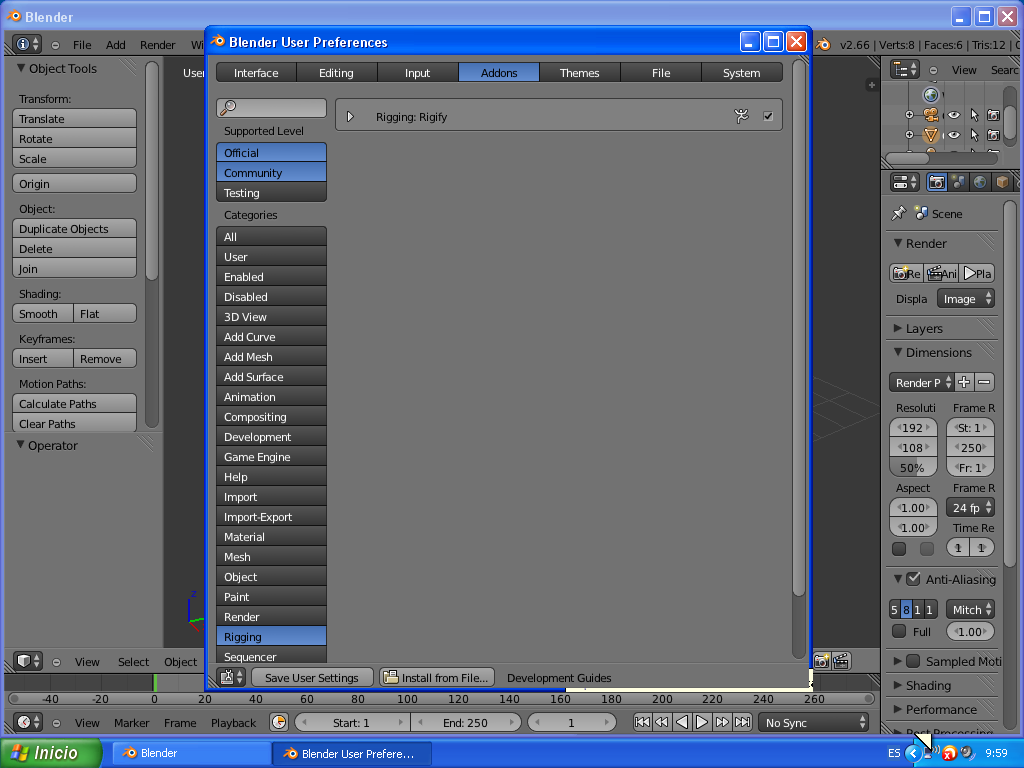Expand the Rigging: Rigify addon details
This screenshot has height=768, width=1024.
[x=350, y=116]
